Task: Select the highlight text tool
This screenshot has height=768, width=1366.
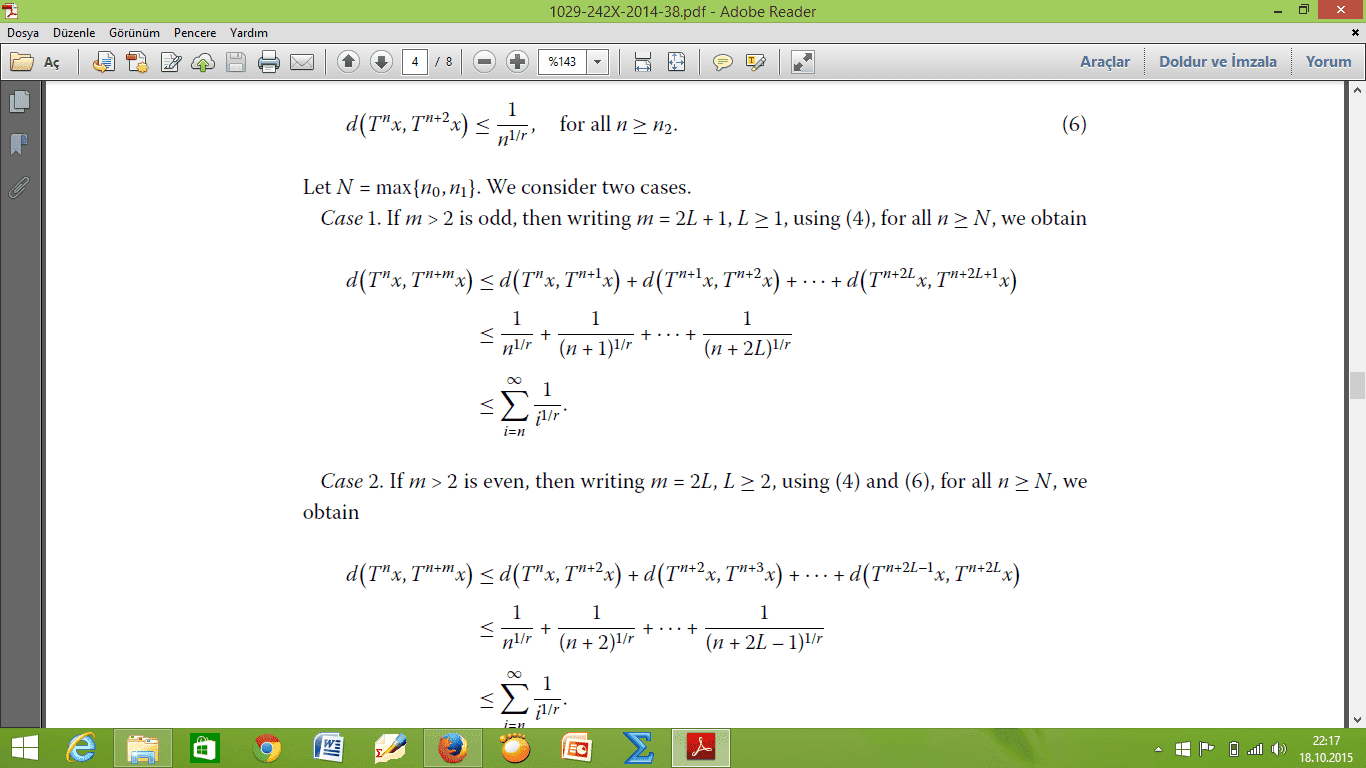Action: (755, 62)
